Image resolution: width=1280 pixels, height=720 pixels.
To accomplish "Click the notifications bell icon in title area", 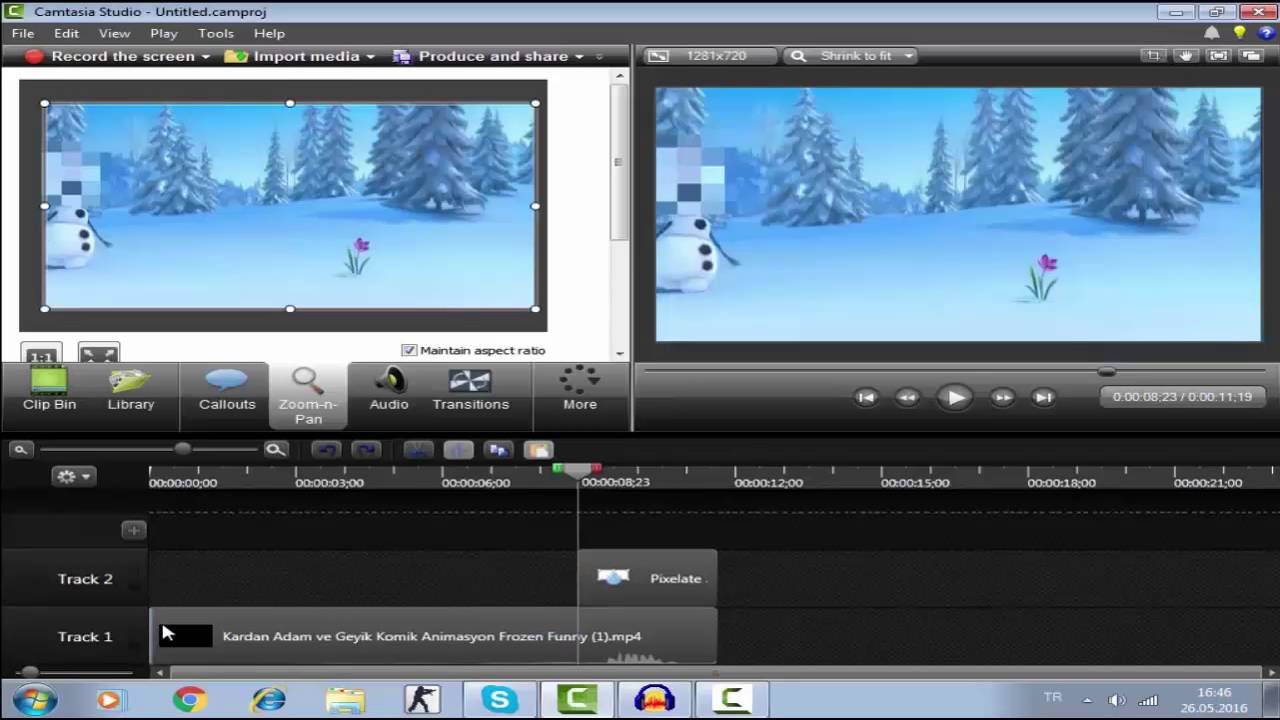I will click(1212, 33).
